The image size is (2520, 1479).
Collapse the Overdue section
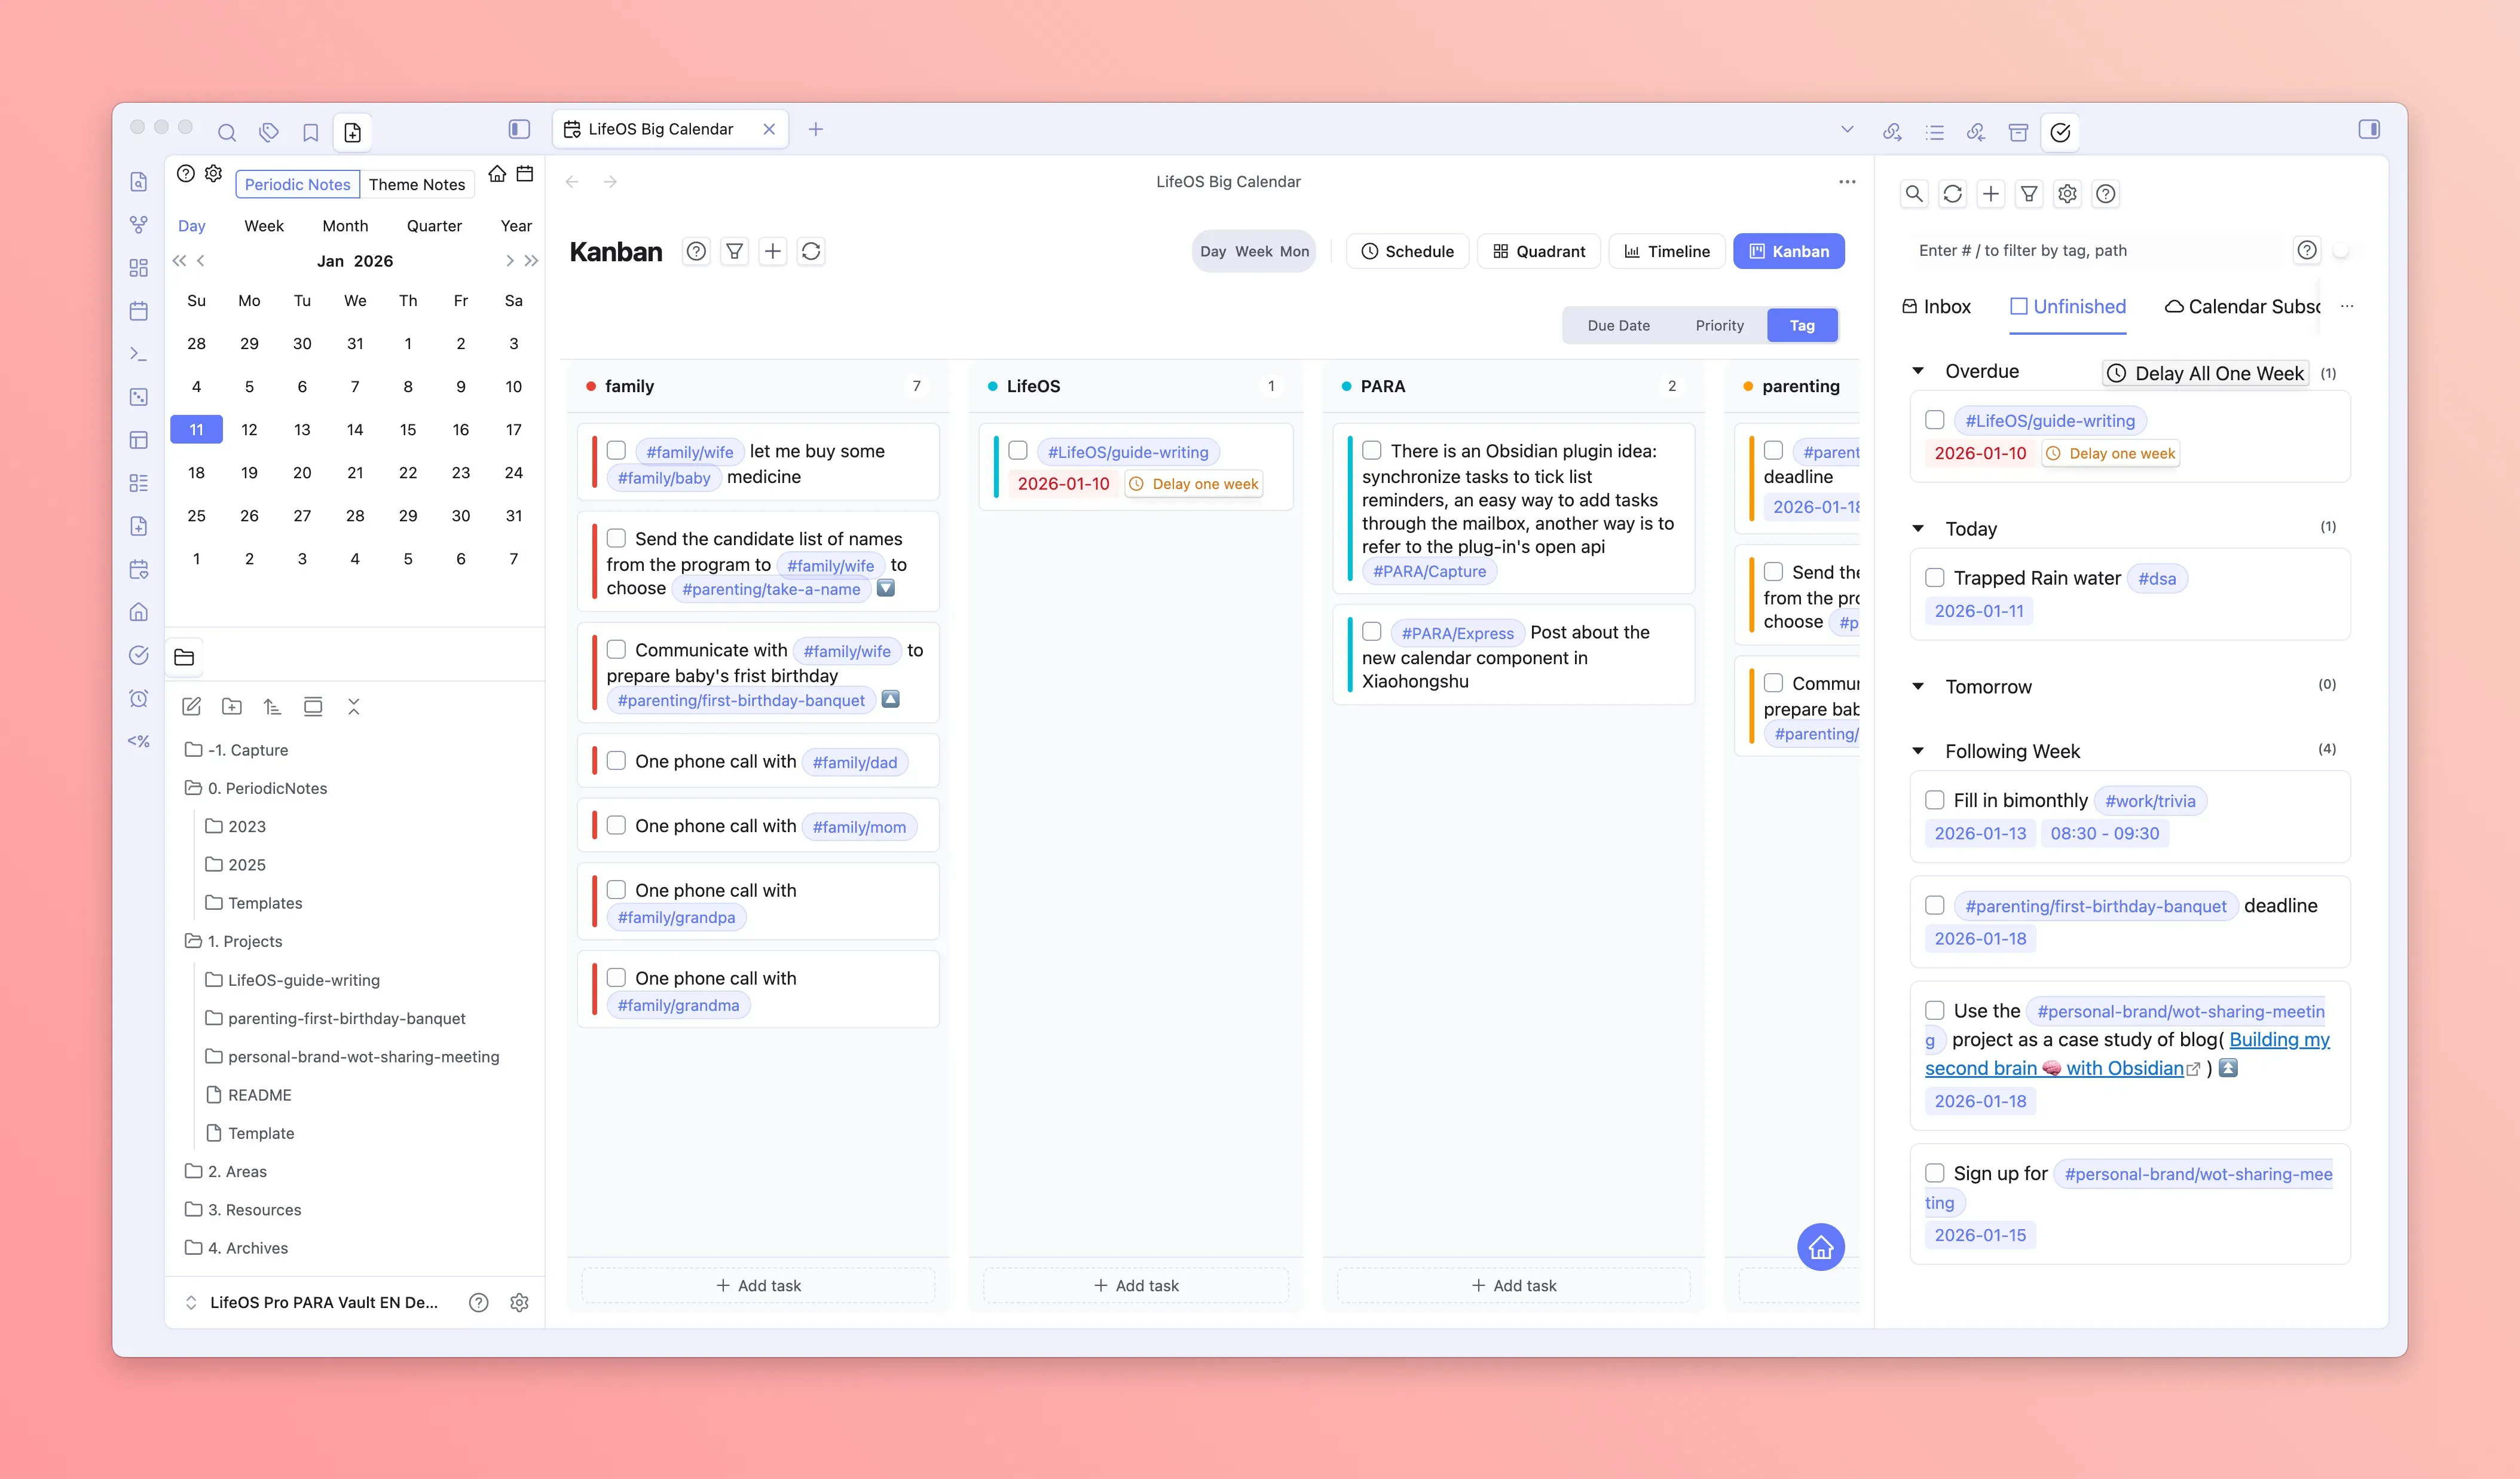[1918, 371]
